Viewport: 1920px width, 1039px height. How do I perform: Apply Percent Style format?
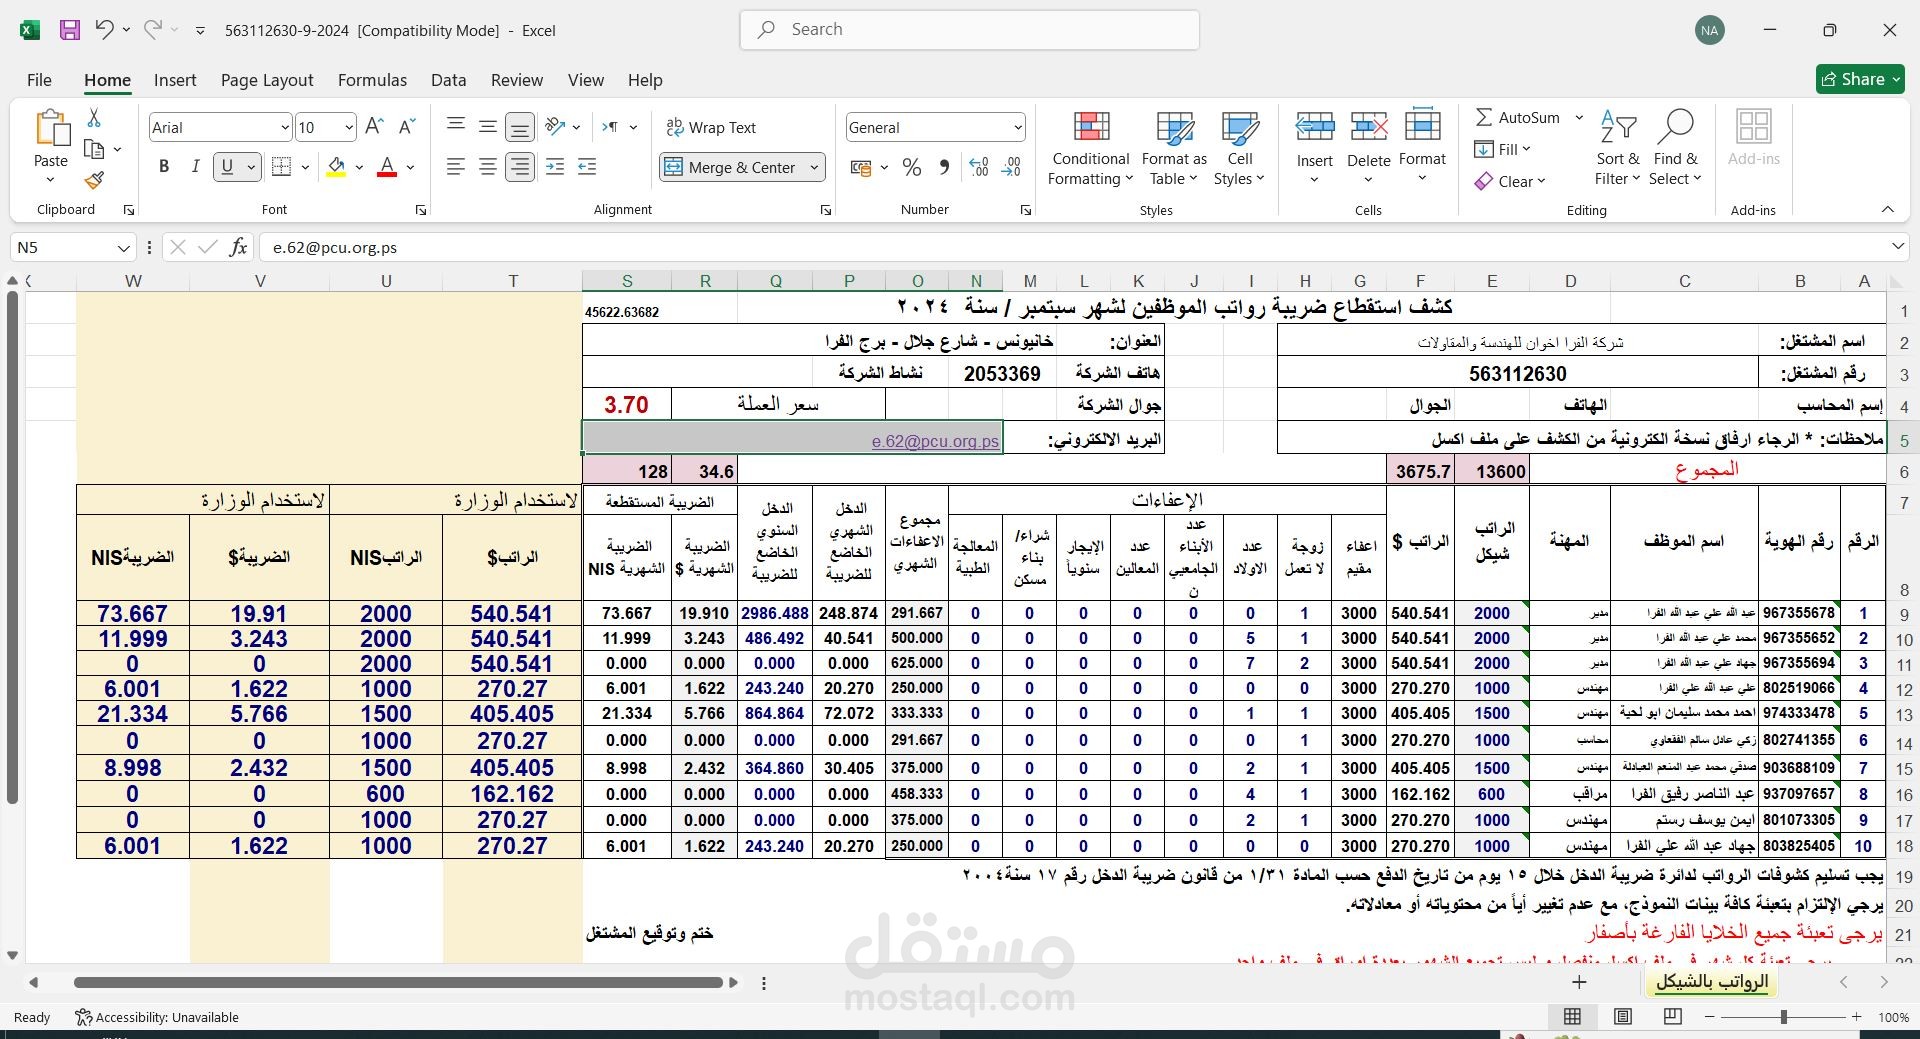point(912,167)
